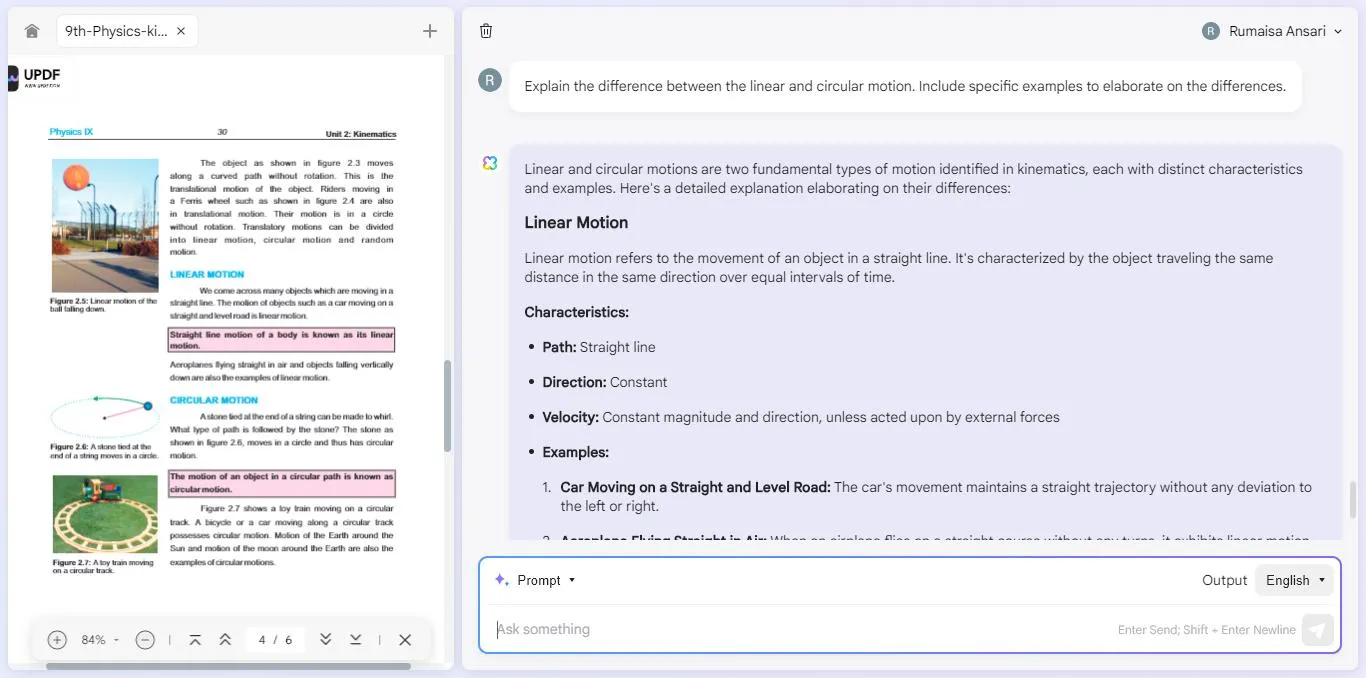Image resolution: width=1366 pixels, height=678 pixels.
Task: Close the page navigation toolbar
Action: (405, 640)
